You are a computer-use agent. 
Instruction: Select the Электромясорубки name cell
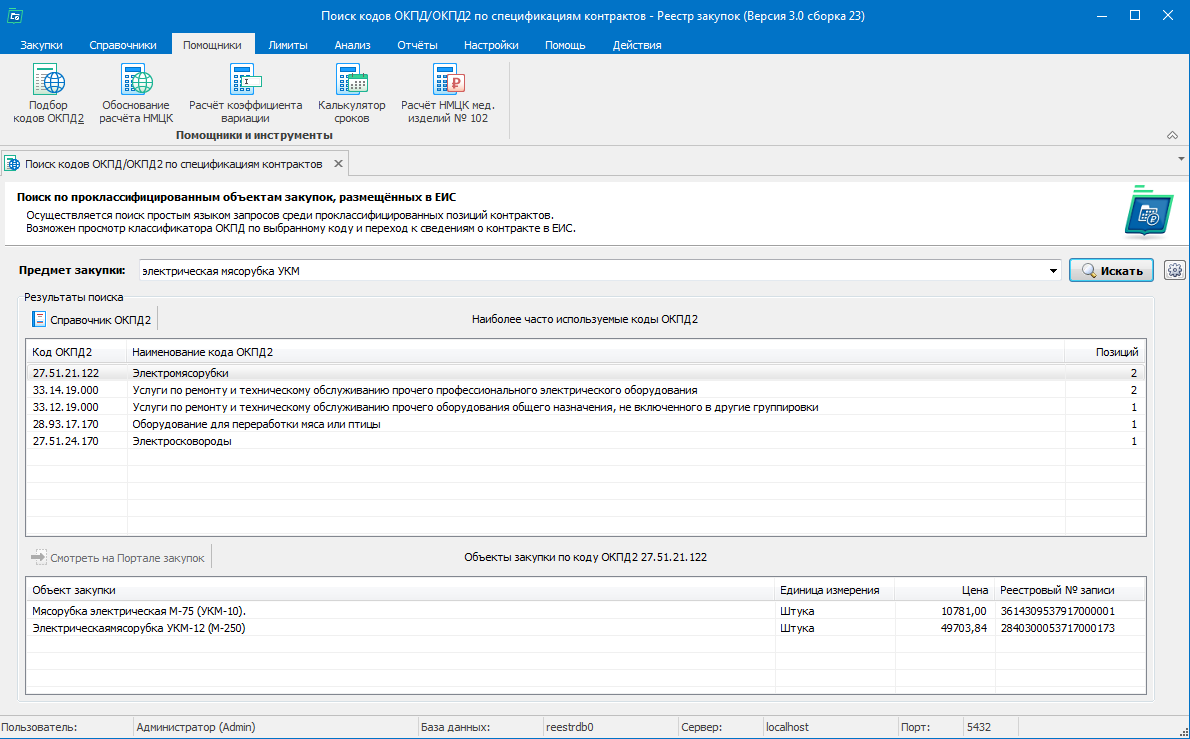181,373
